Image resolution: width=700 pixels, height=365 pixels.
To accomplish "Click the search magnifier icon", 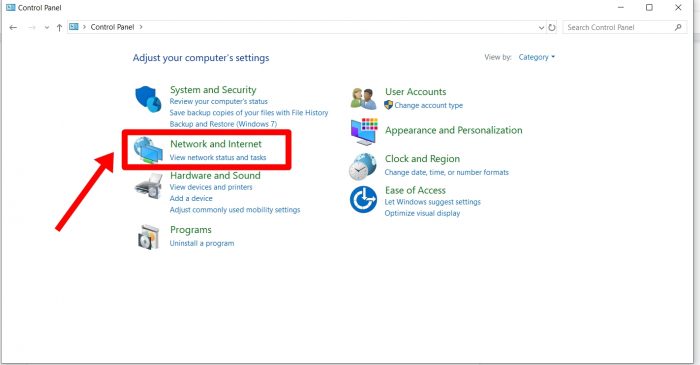I will (x=678, y=27).
